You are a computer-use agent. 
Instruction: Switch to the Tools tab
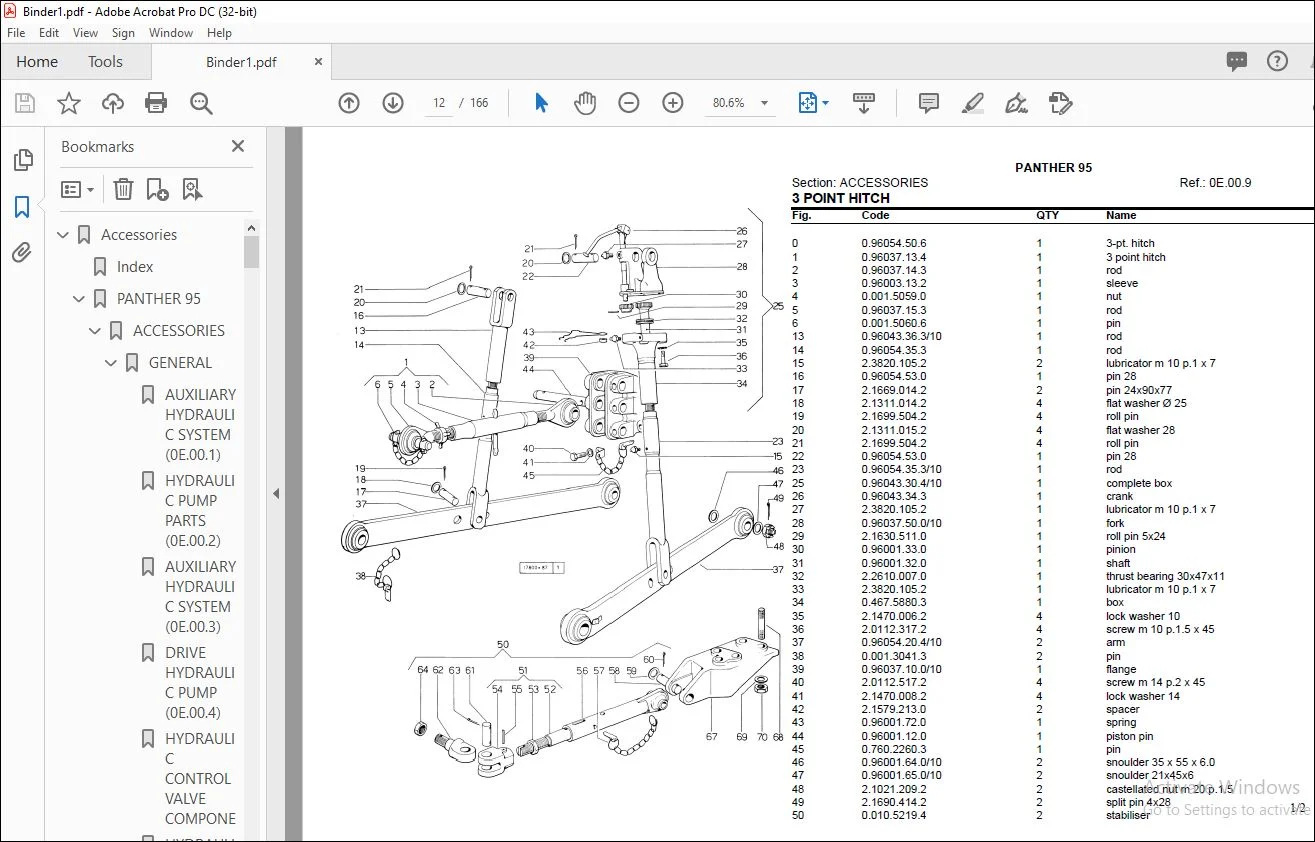[105, 62]
